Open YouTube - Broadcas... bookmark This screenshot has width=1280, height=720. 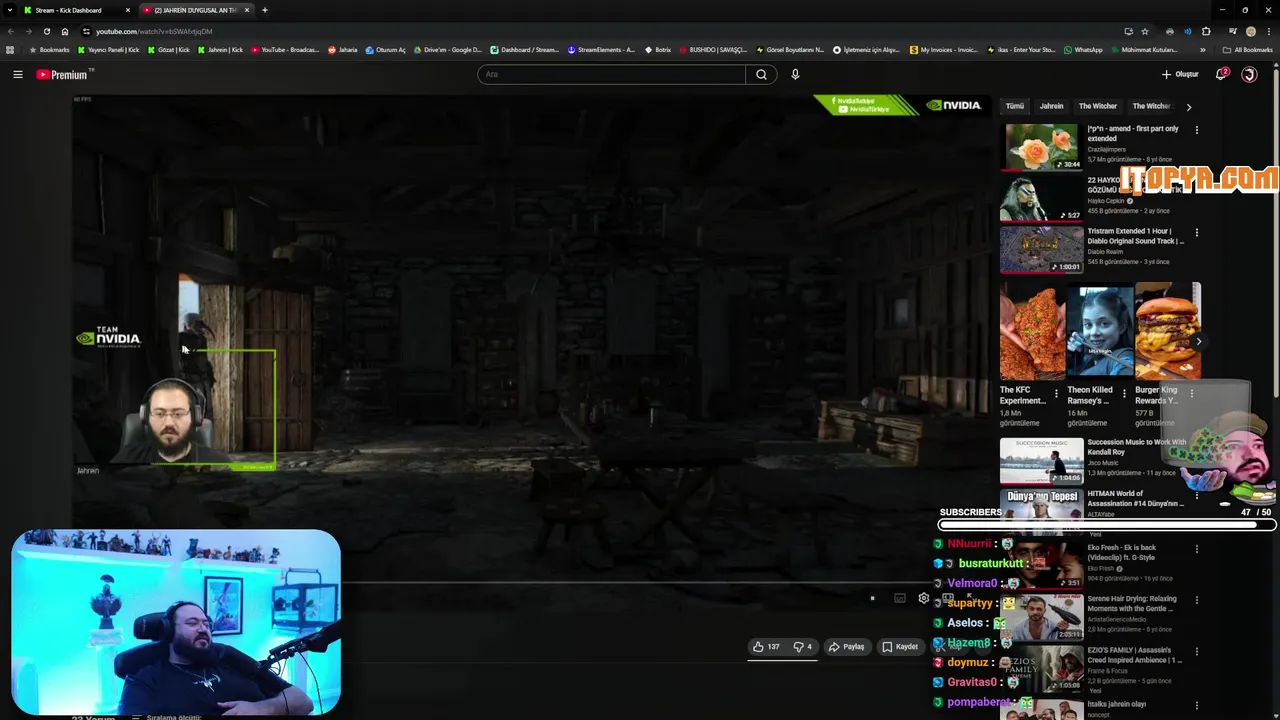285,50
